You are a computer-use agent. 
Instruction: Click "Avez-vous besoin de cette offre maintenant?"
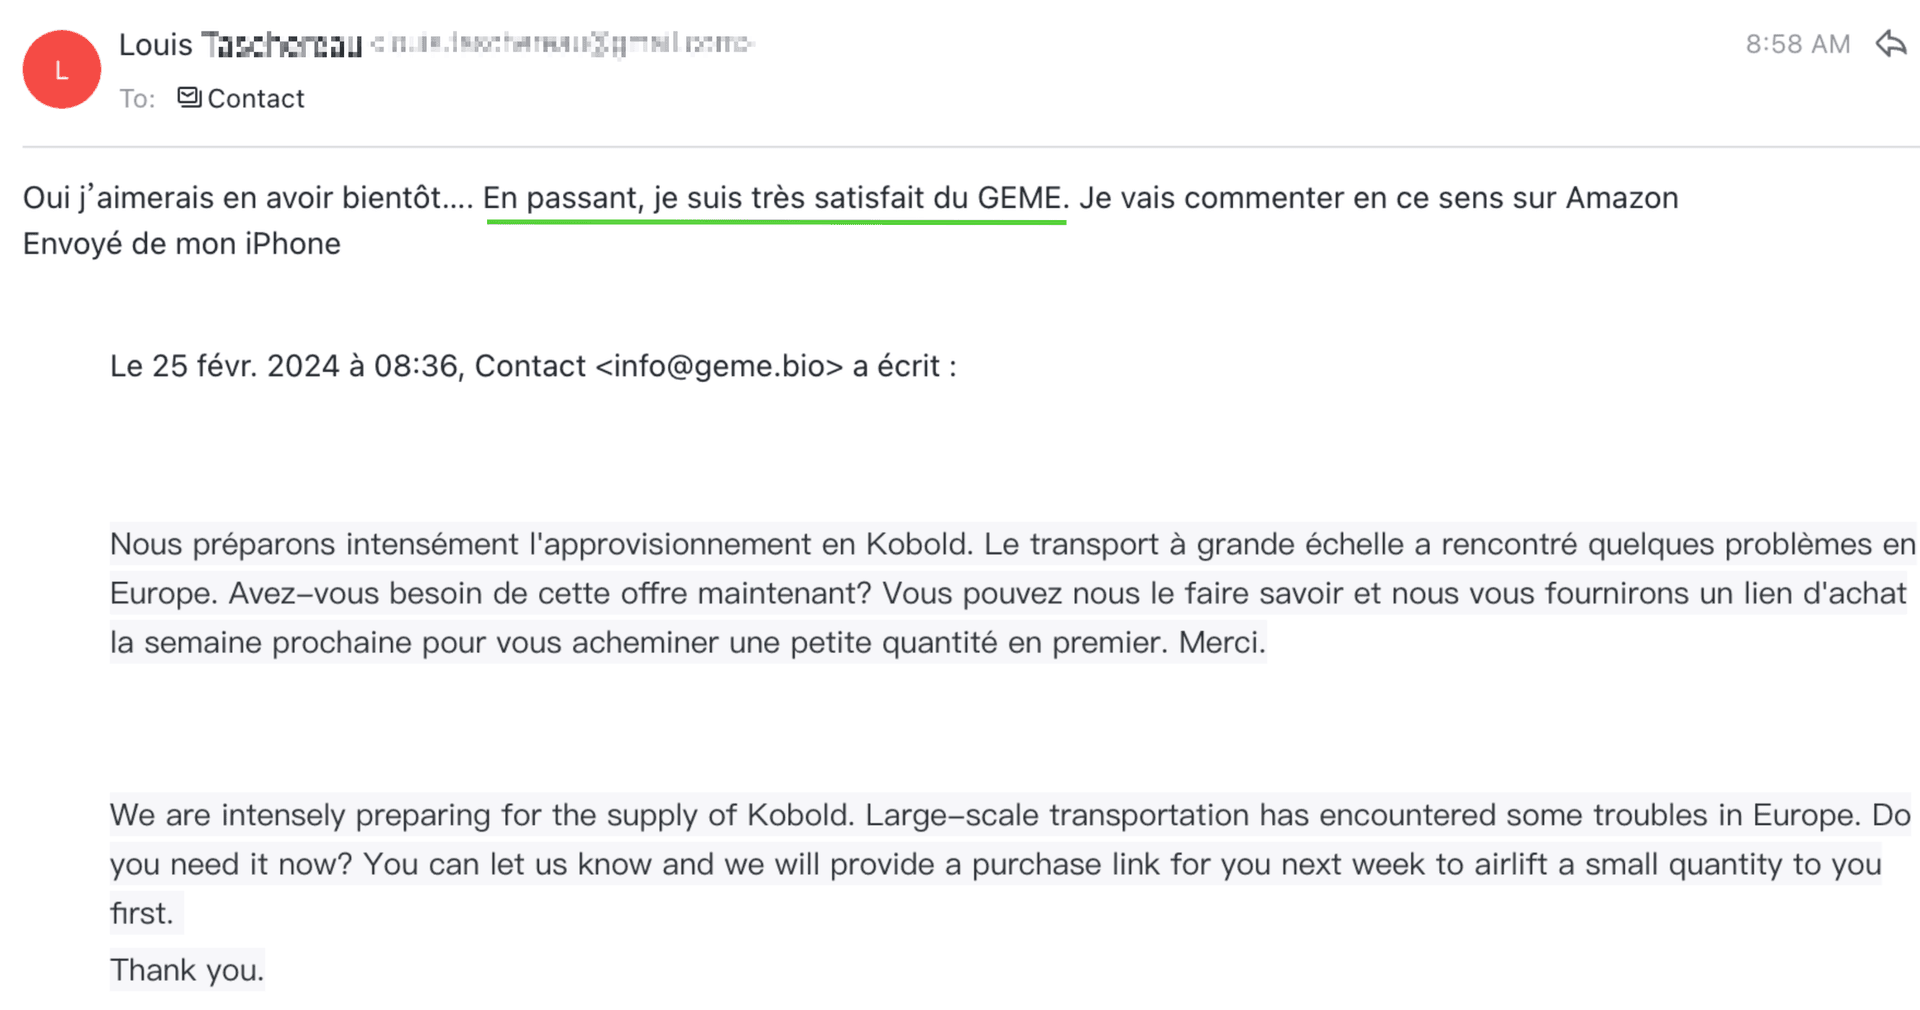tap(550, 593)
